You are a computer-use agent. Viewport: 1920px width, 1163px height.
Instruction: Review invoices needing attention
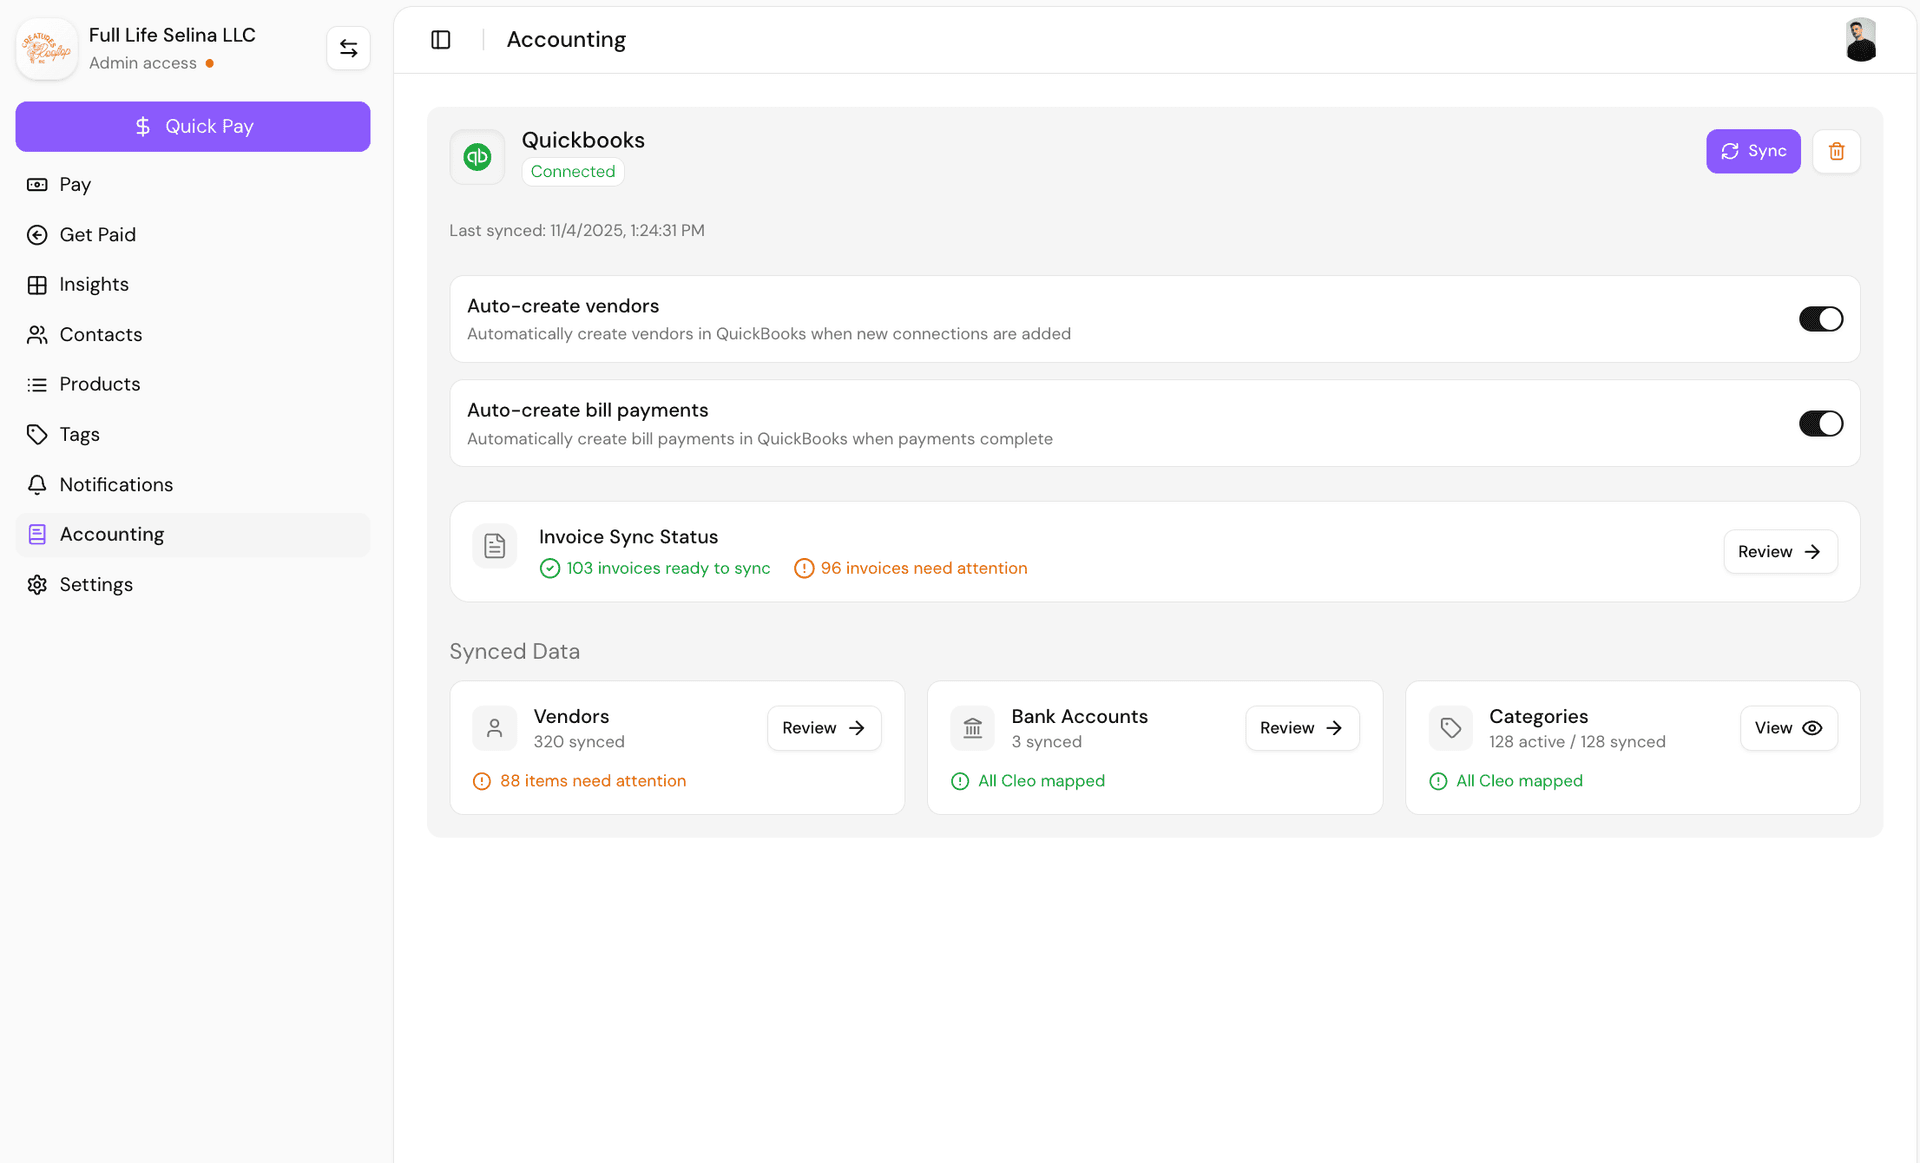click(1779, 551)
